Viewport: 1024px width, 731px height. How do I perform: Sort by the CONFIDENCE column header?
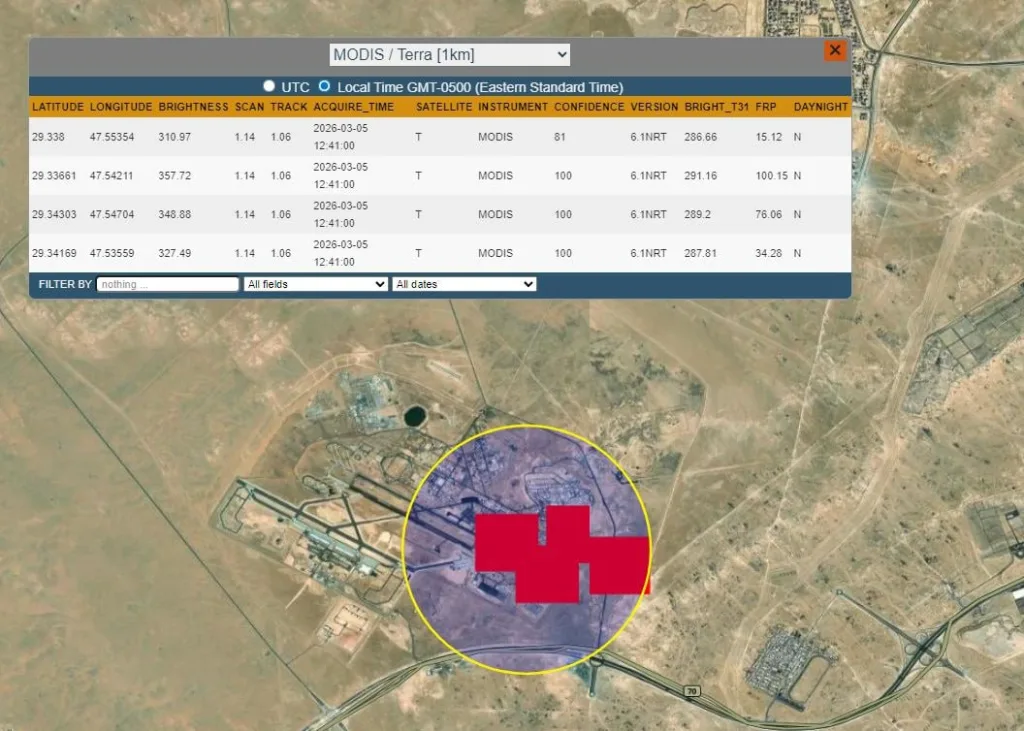tap(589, 106)
